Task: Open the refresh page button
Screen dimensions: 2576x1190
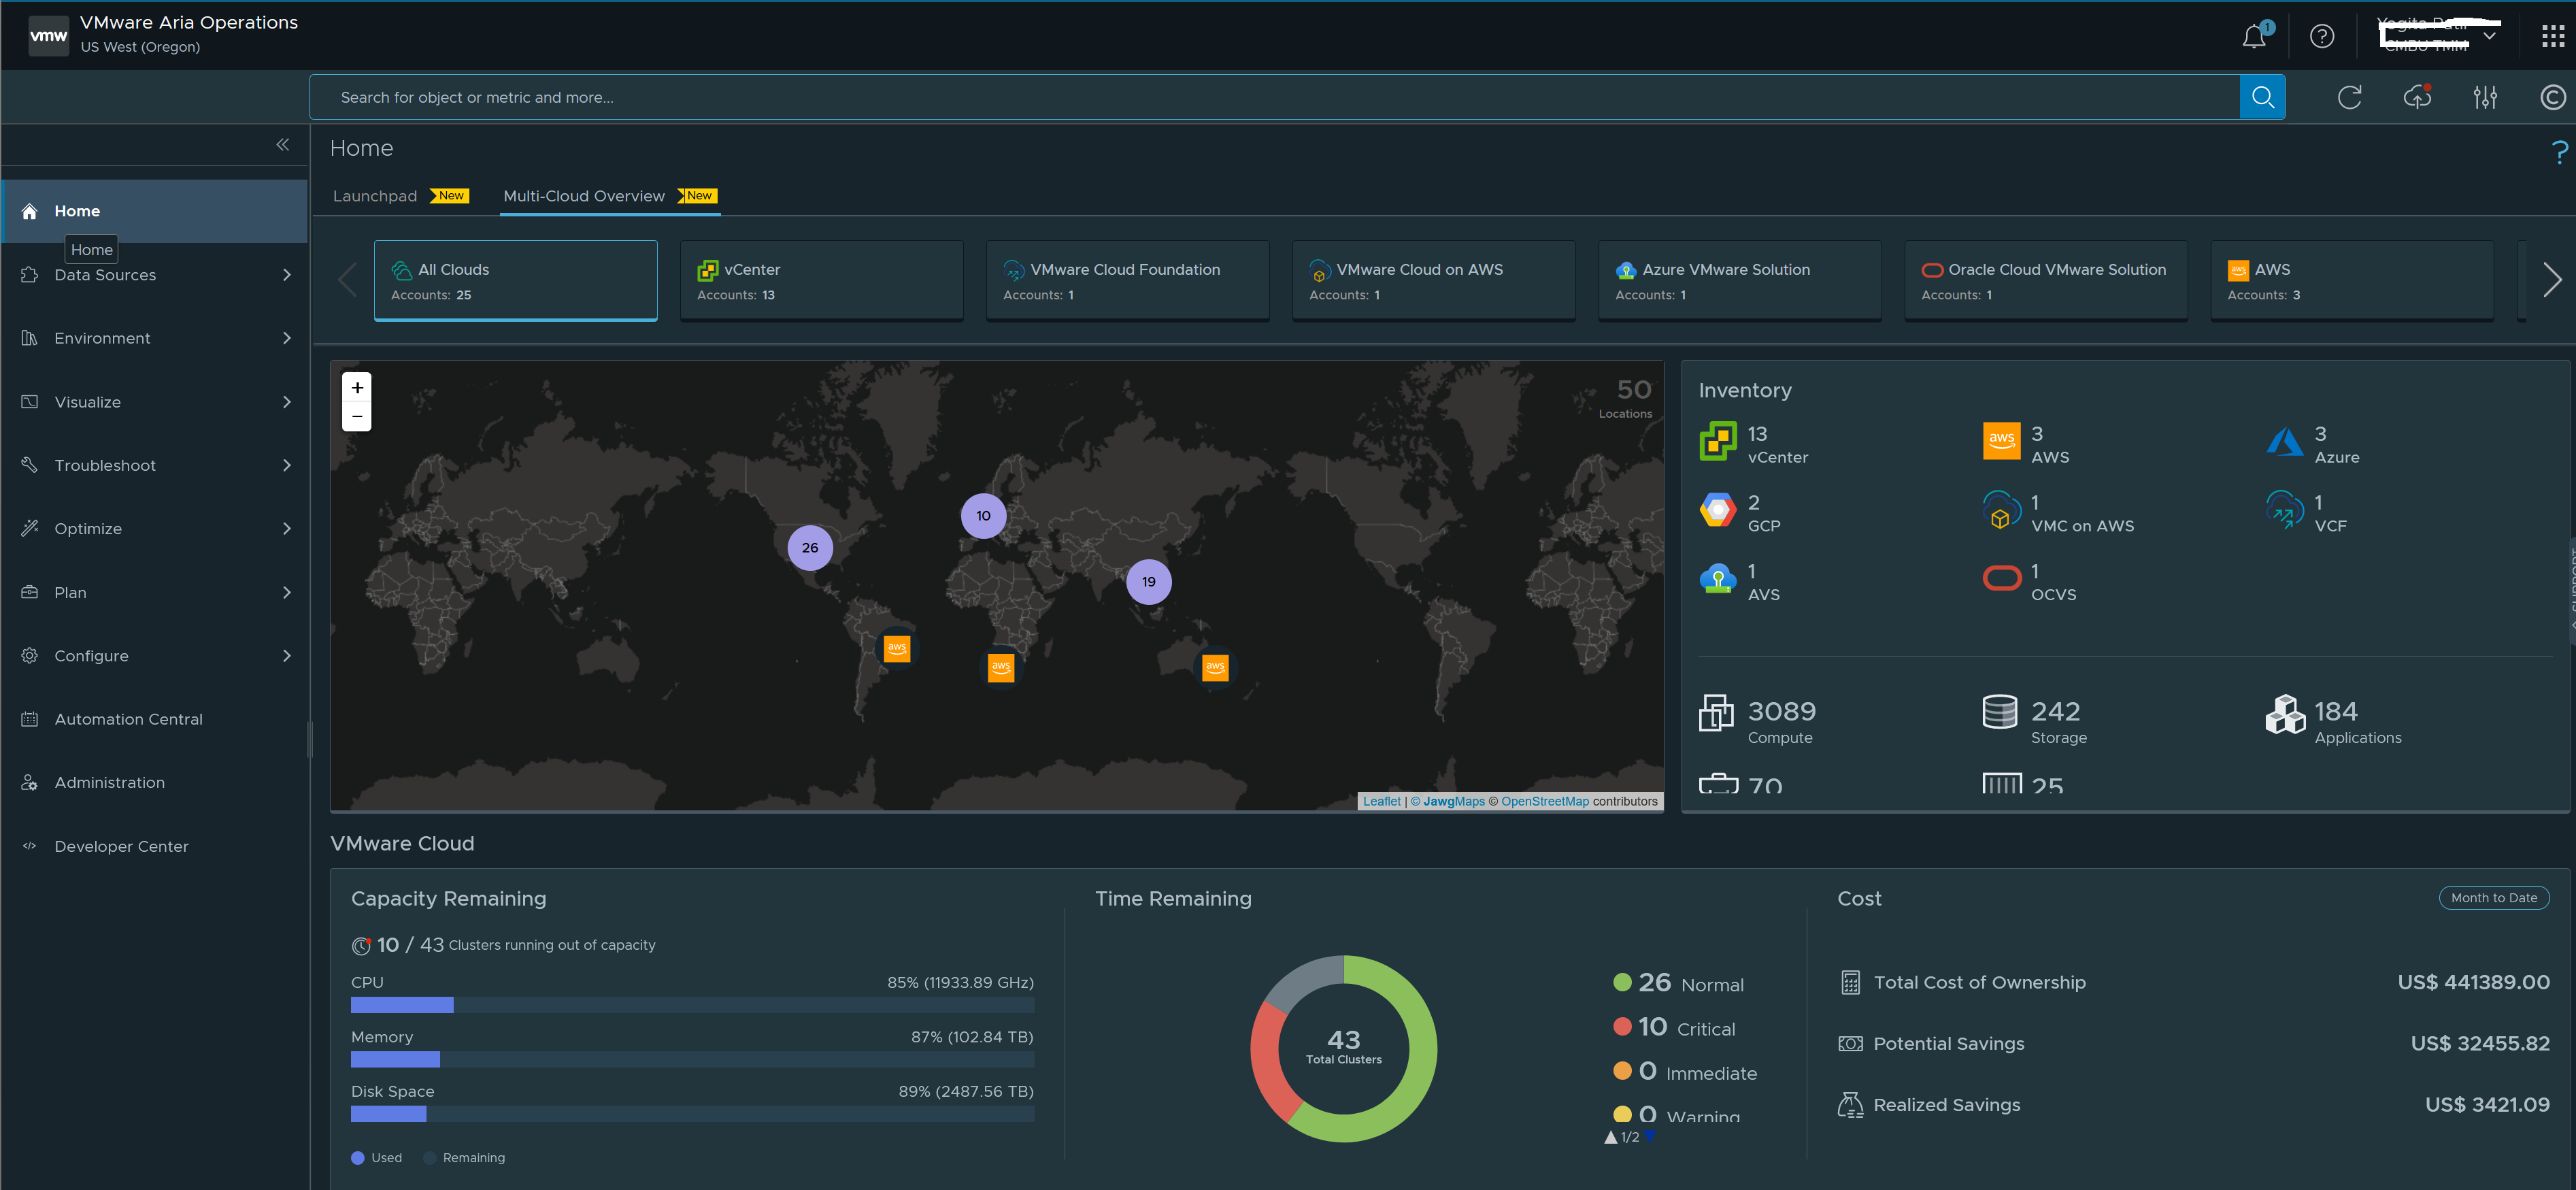Action: coord(2349,97)
